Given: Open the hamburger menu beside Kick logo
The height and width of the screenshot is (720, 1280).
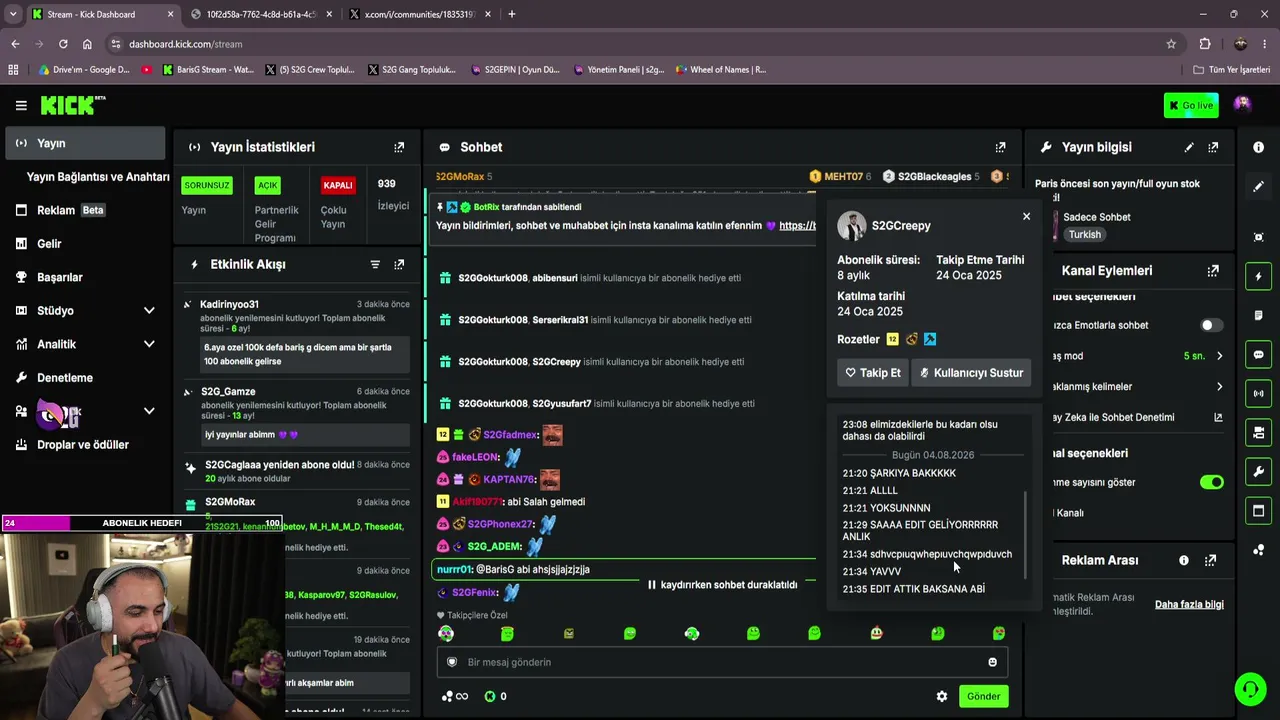Looking at the screenshot, I should tap(21, 105).
